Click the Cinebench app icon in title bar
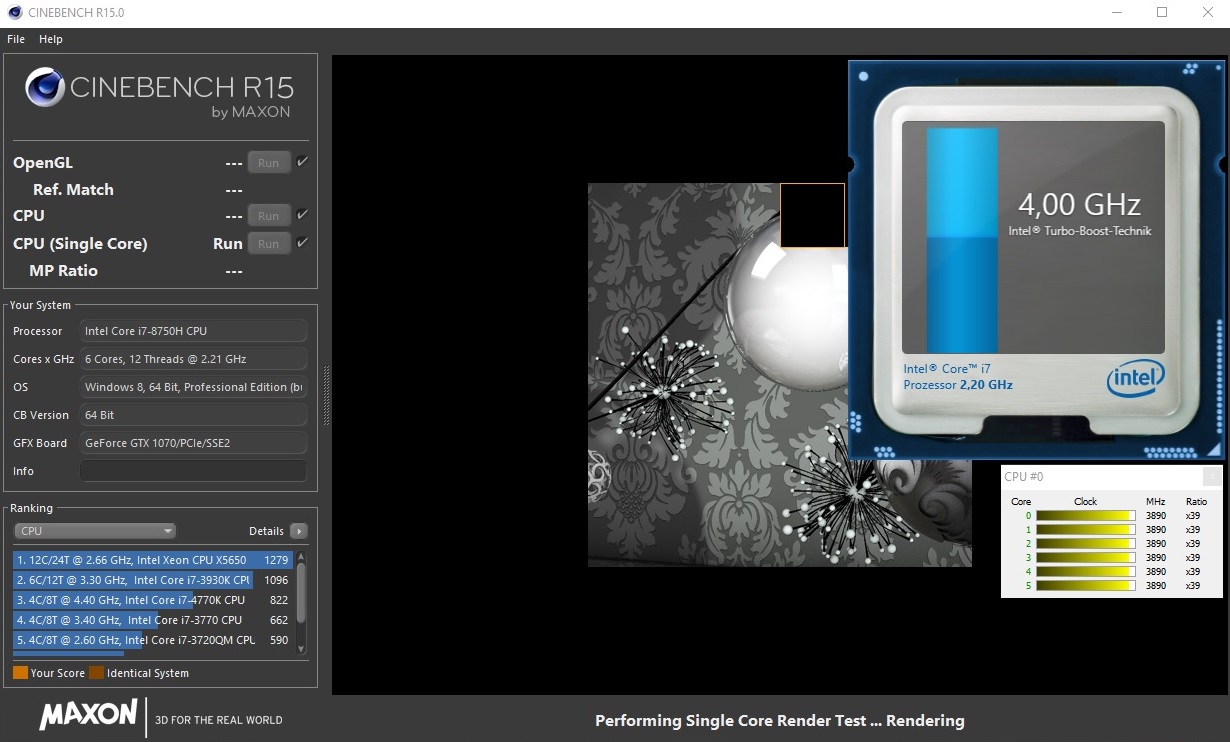Viewport: 1230px width, 742px height. [15, 13]
